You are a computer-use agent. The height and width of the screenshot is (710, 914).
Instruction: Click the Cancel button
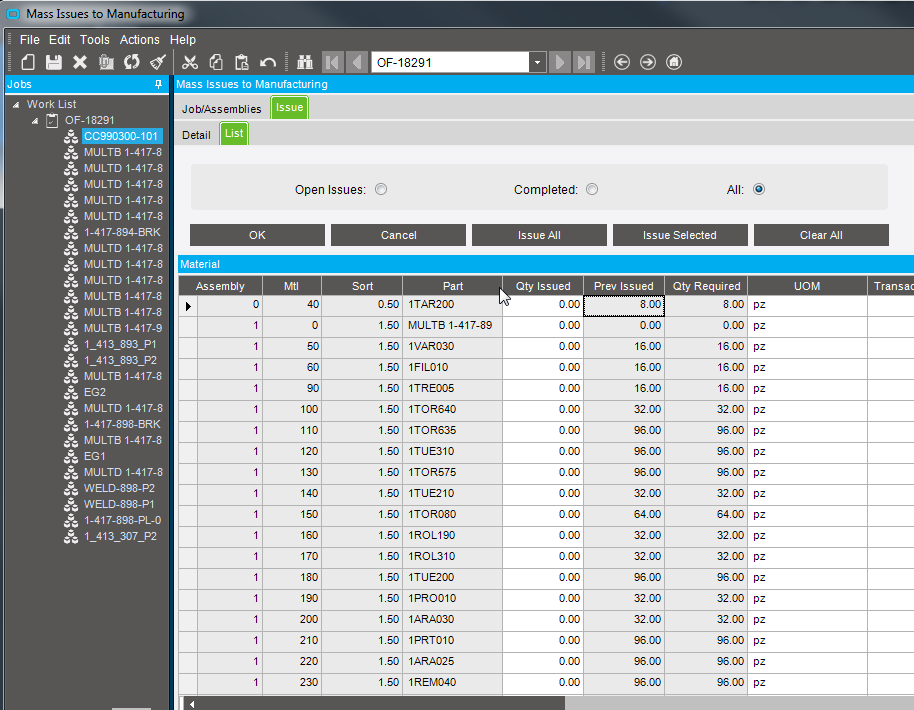[399, 235]
